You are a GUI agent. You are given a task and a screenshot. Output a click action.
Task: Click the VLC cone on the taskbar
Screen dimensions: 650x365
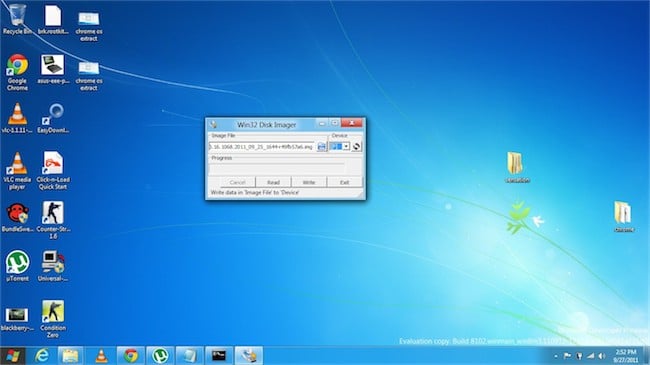101,356
